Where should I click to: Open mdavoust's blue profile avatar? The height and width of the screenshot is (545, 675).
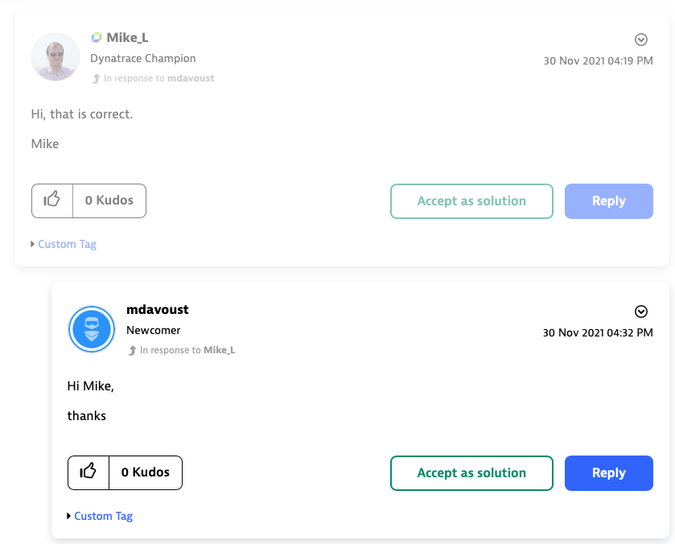point(91,329)
